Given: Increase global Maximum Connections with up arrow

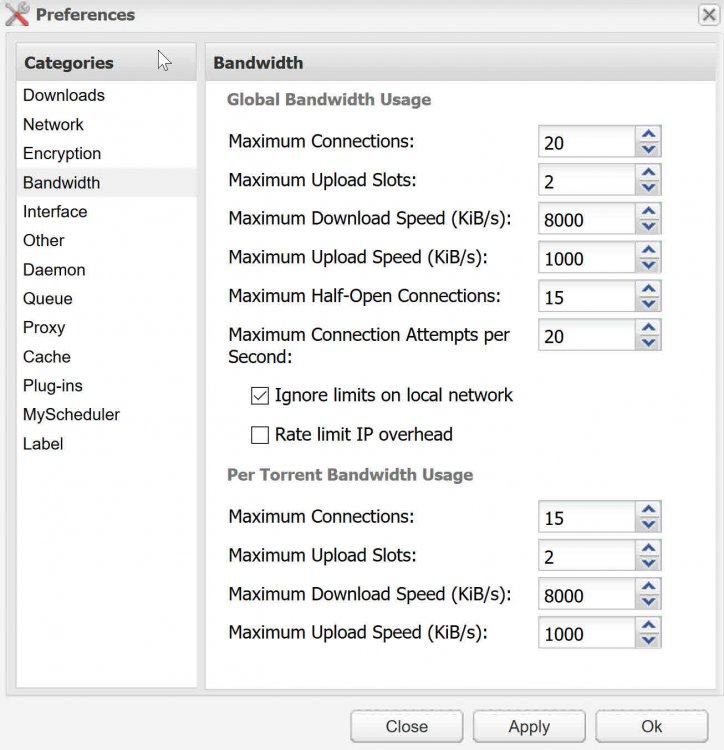Looking at the screenshot, I should [648, 134].
